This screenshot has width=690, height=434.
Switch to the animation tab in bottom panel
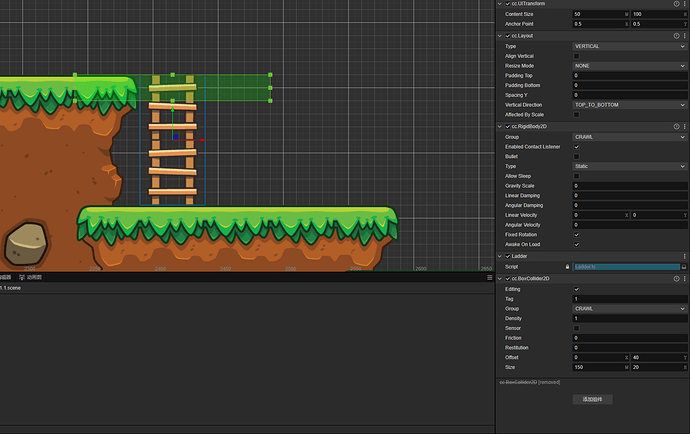(x=31, y=277)
